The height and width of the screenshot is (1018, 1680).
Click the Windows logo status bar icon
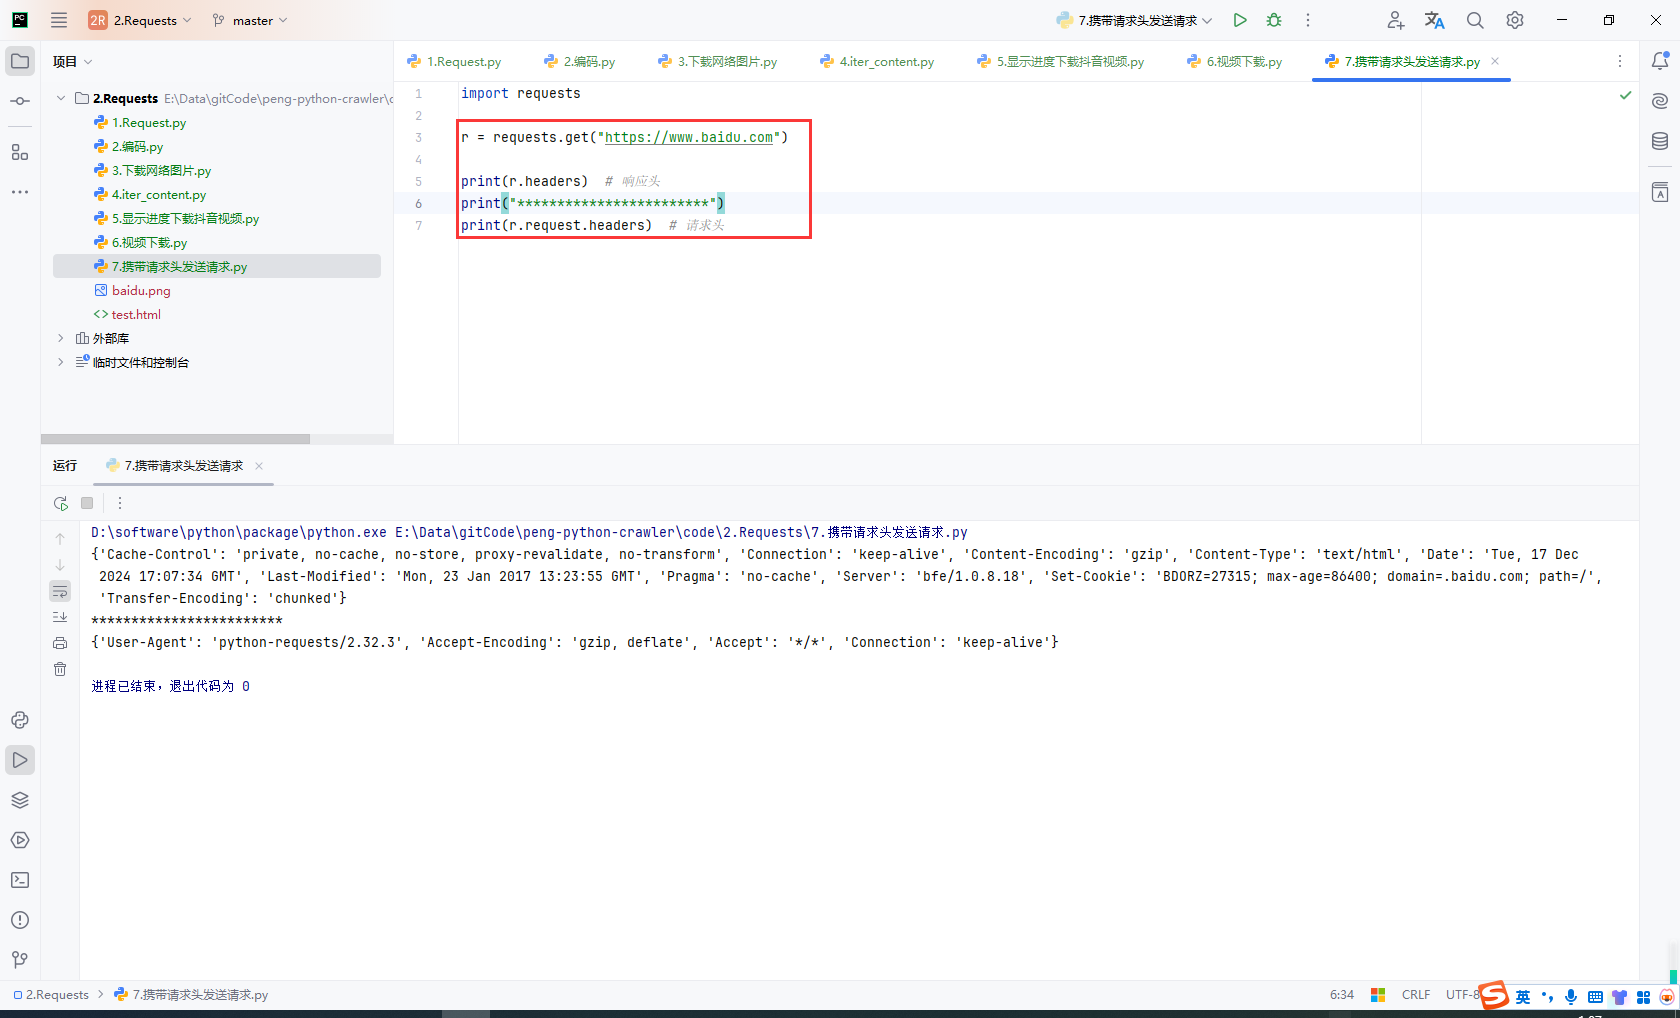[x=1378, y=995]
